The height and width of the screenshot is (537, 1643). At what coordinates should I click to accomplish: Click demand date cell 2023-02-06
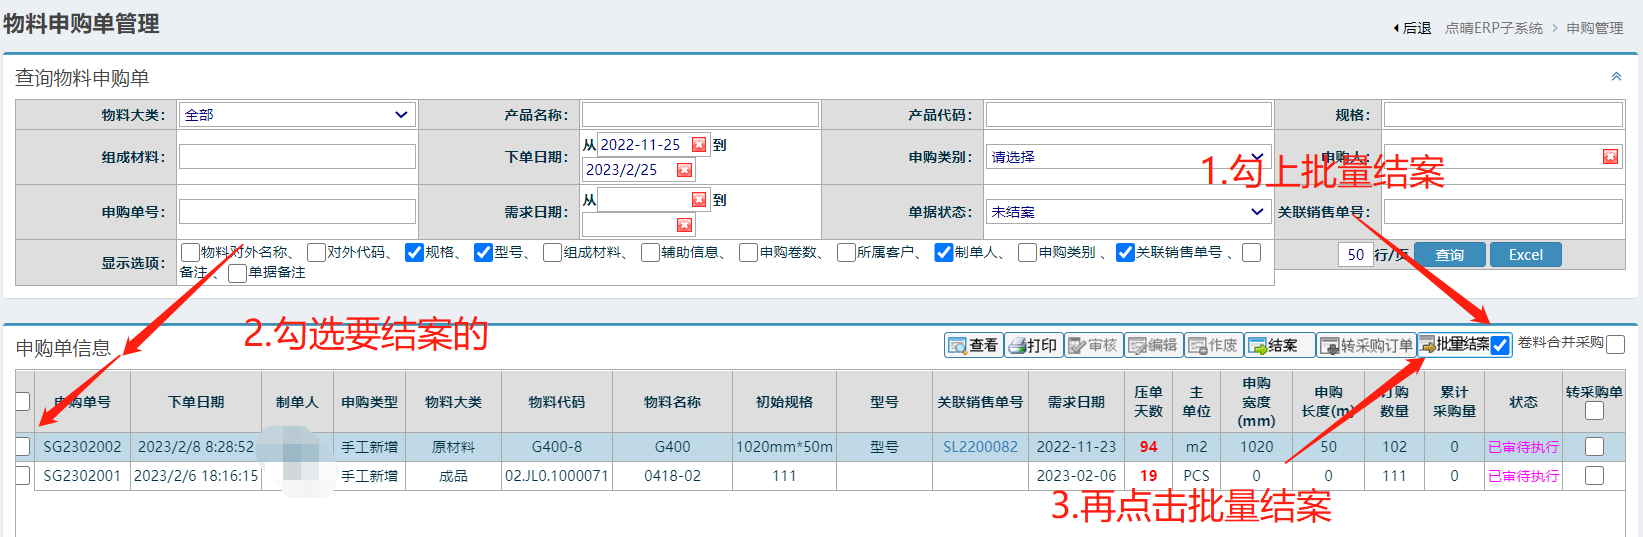[x=1076, y=476]
